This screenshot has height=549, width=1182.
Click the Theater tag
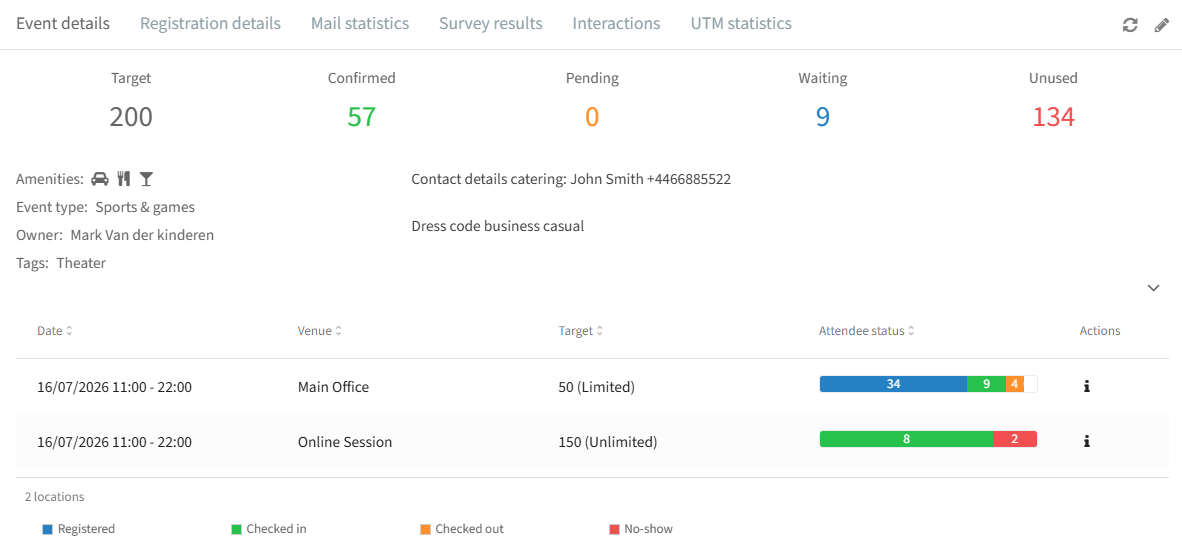point(81,263)
